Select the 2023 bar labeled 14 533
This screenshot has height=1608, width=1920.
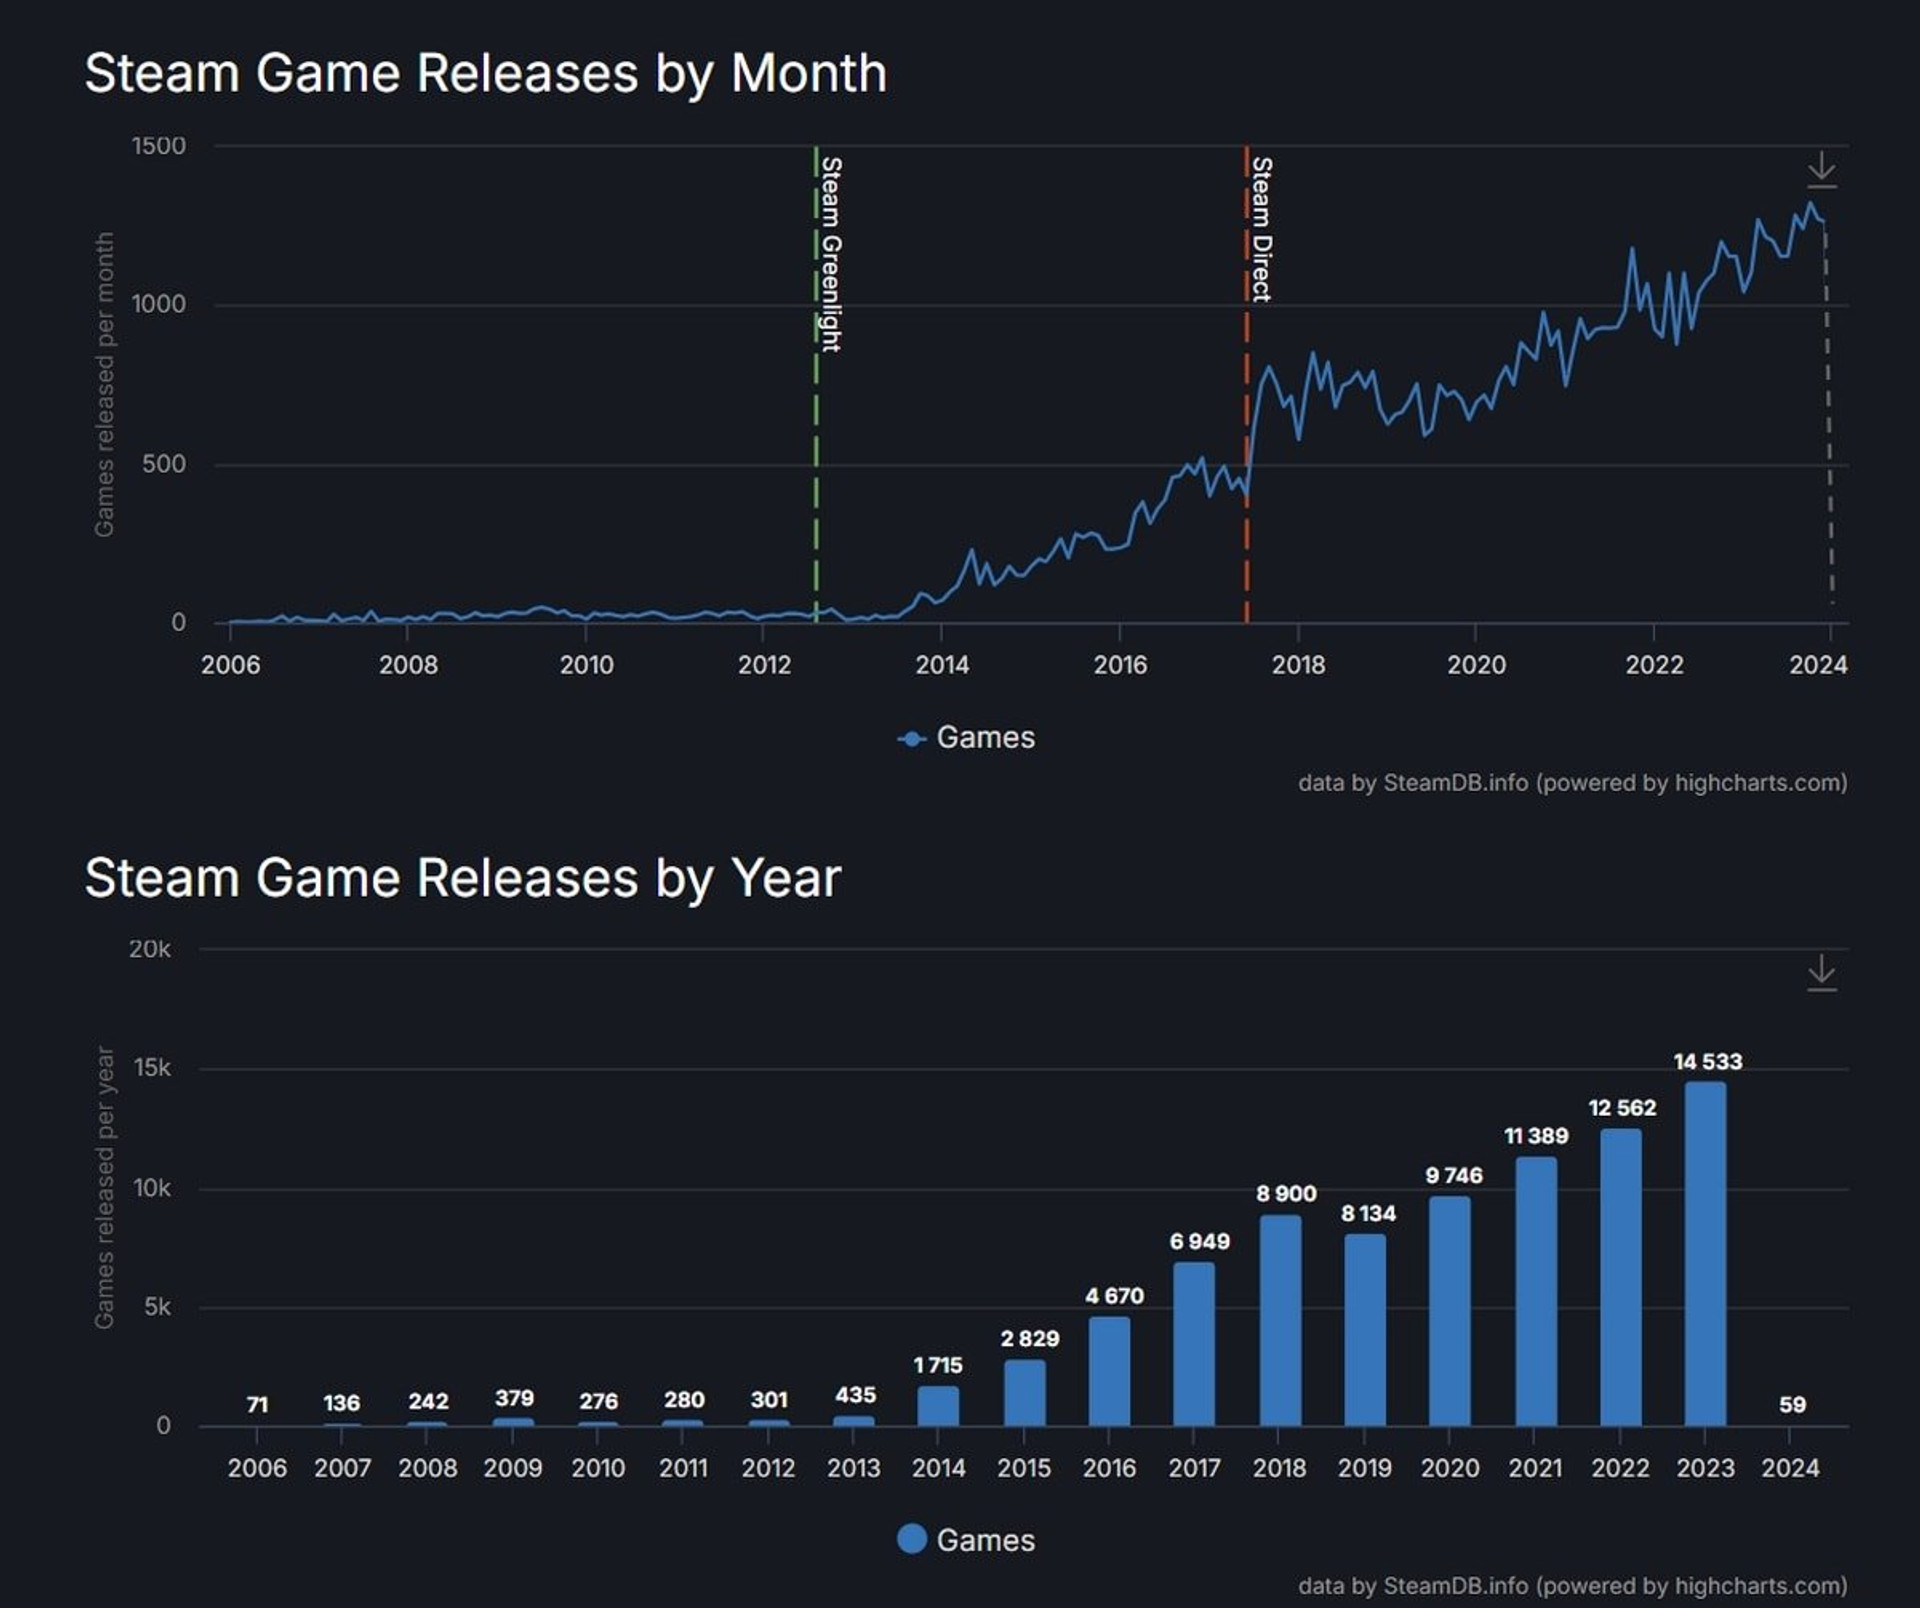[x=1705, y=1254]
